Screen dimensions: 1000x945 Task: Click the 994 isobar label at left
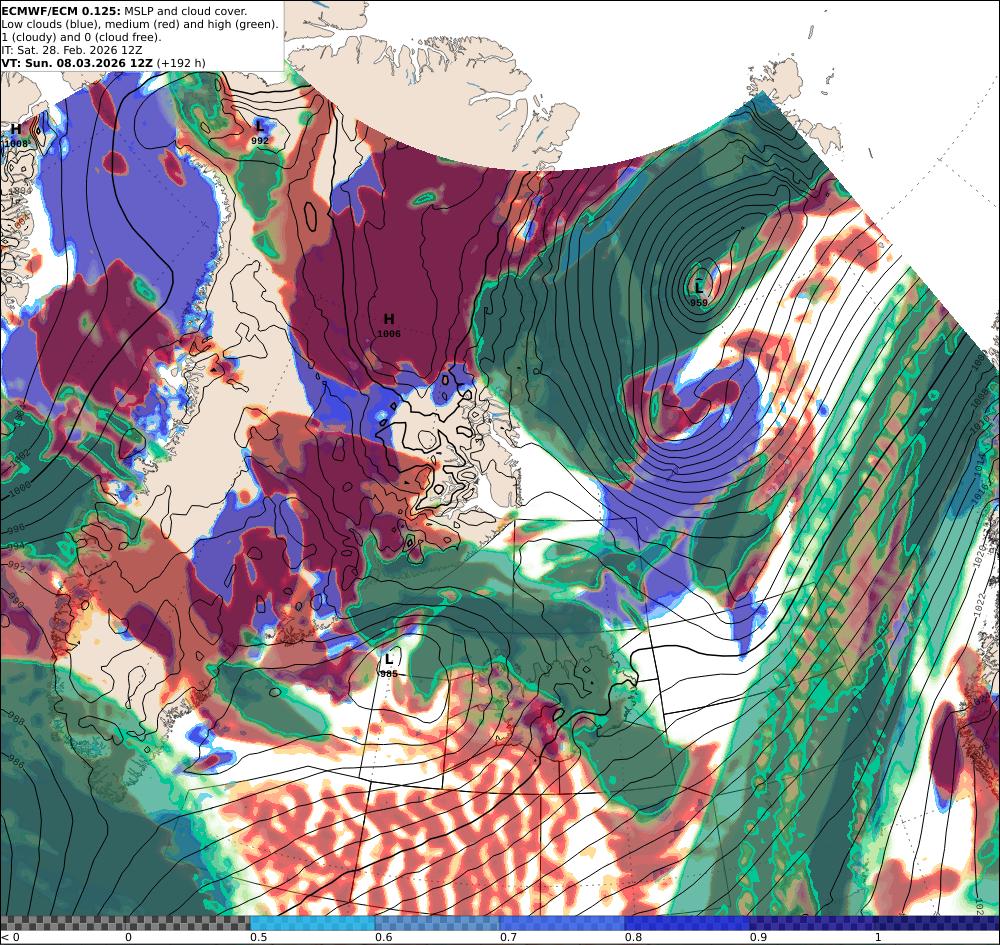tap(16, 547)
